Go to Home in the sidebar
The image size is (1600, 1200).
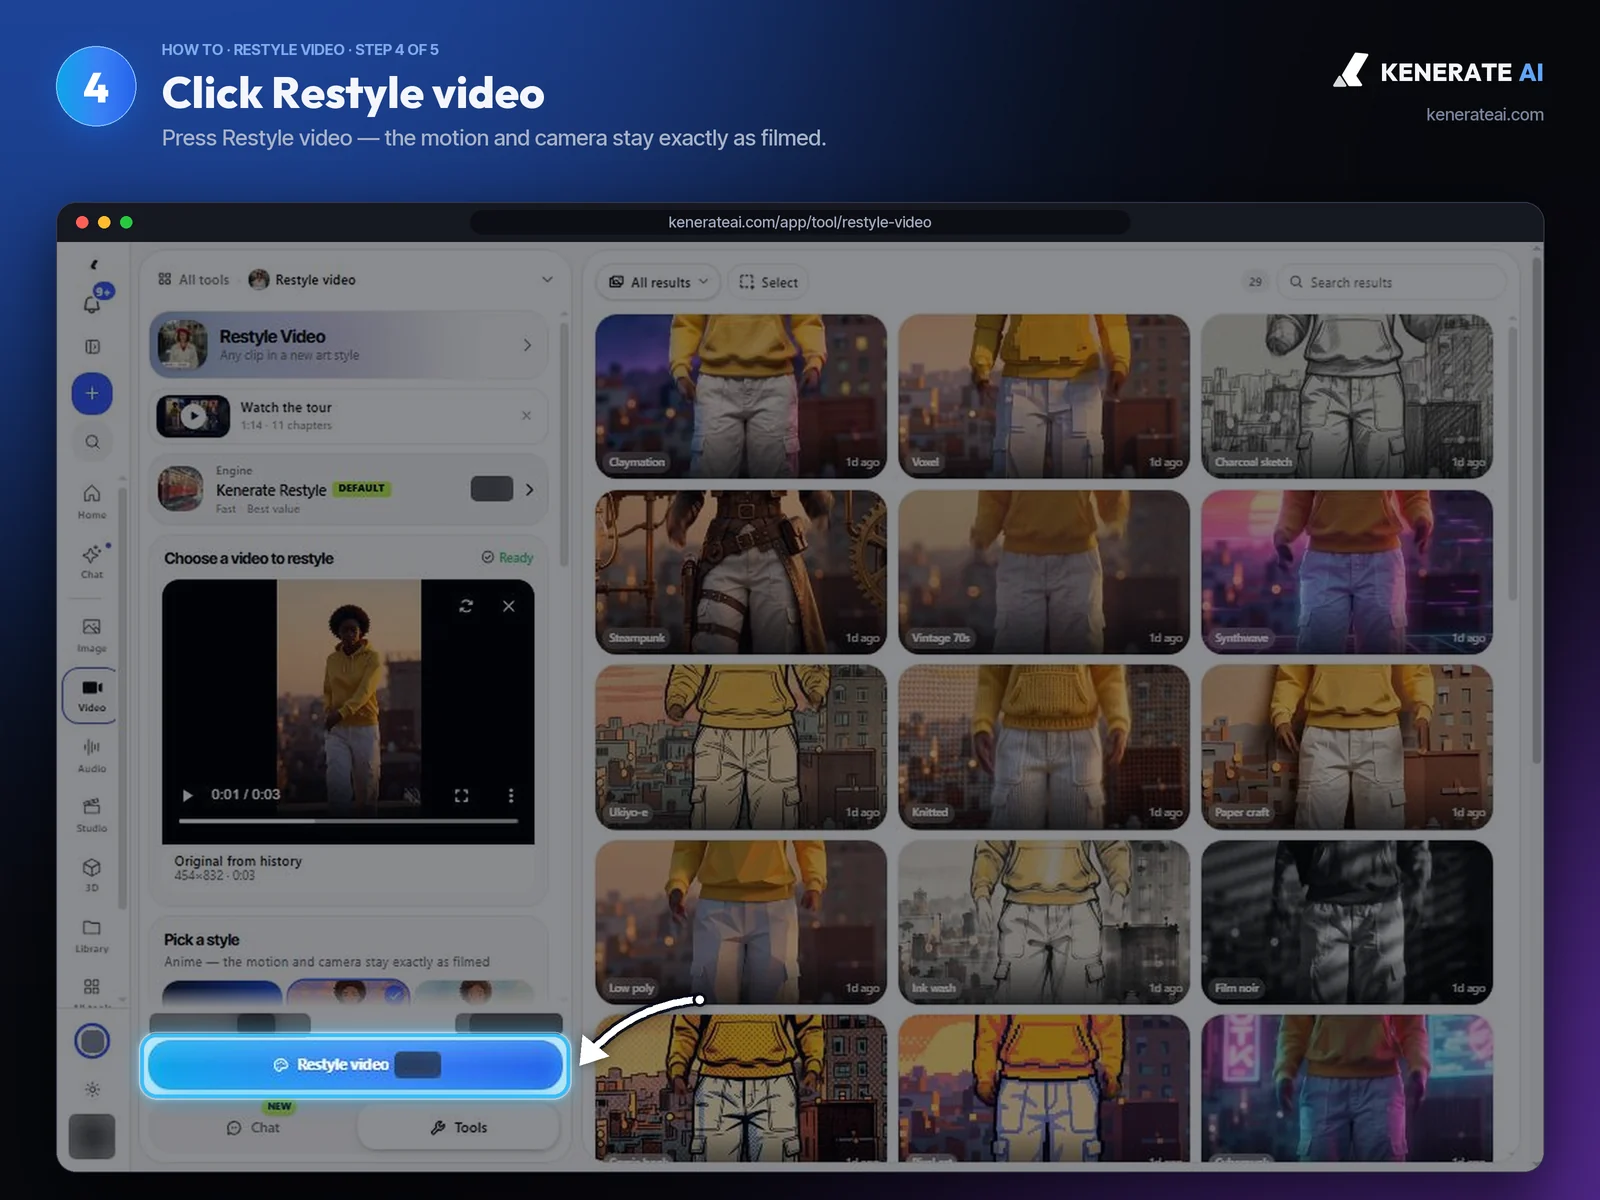click(x=92, y=501)
